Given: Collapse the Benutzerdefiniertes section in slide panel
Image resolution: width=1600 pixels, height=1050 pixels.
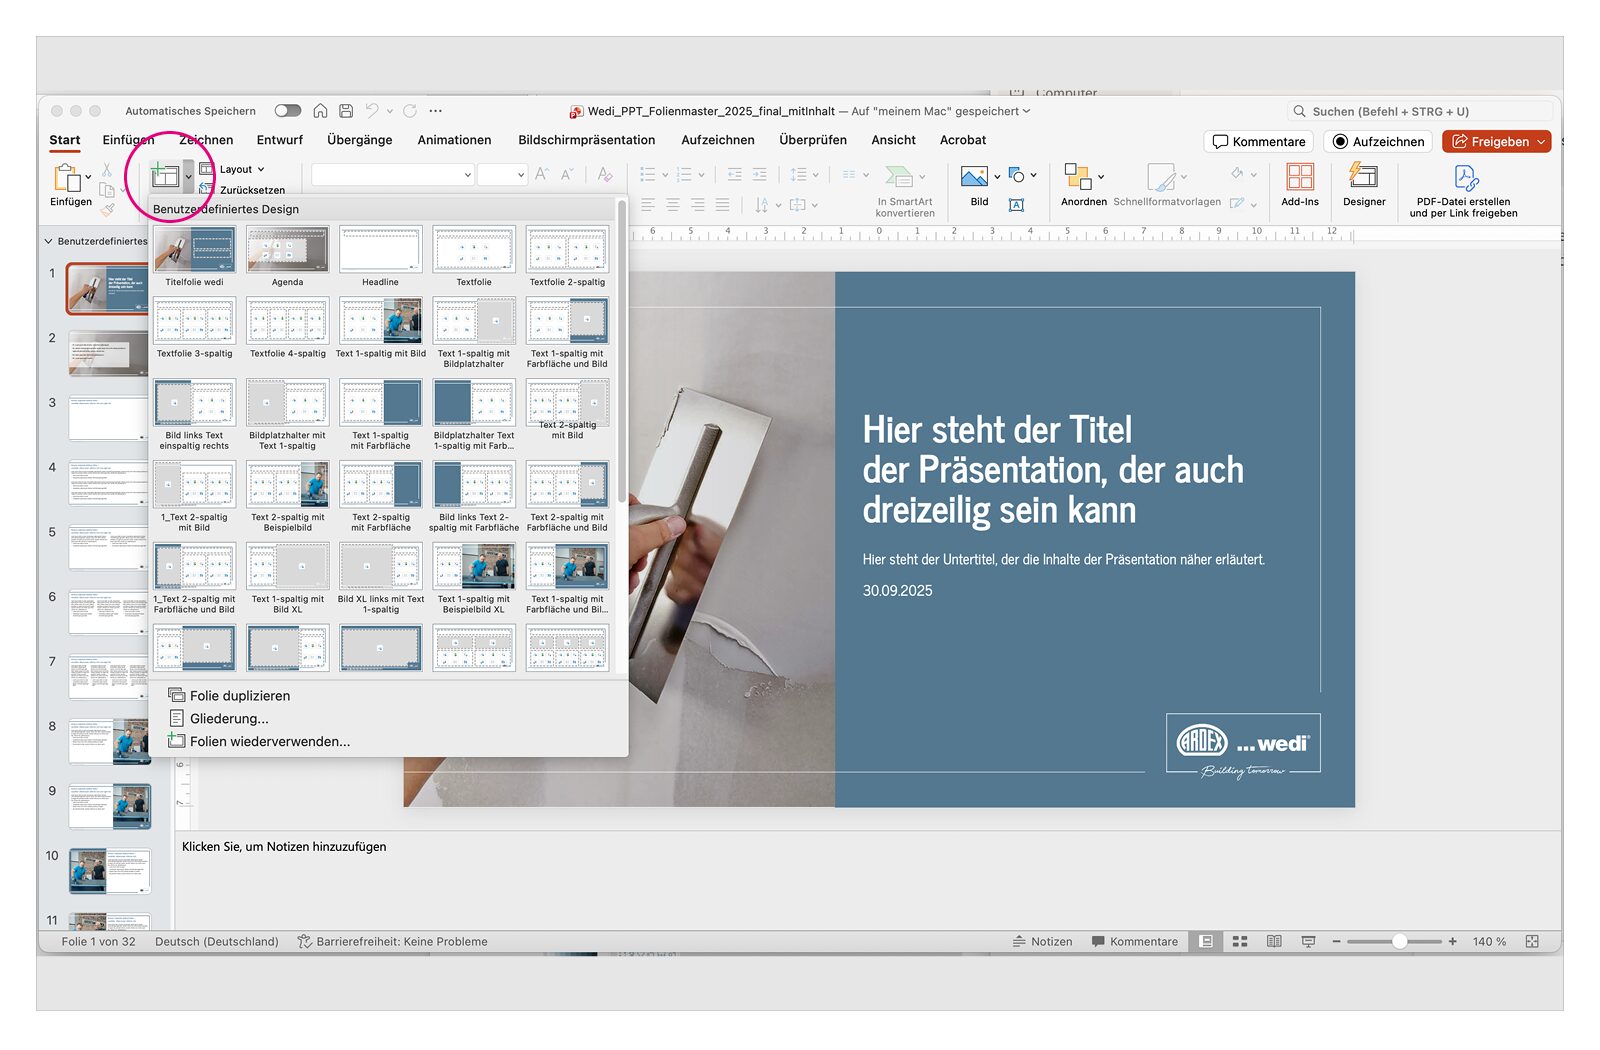Looking at the screenshot, I should click(48, 241).
